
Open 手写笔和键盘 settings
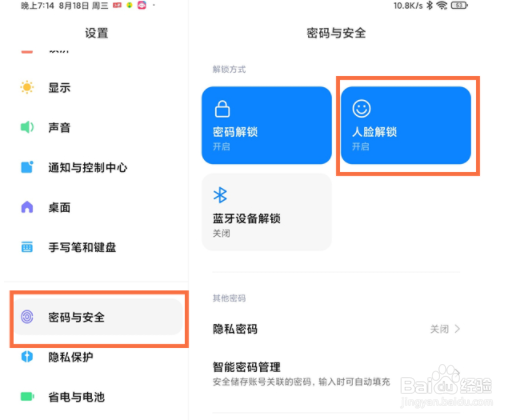click(x=97, y=247)
